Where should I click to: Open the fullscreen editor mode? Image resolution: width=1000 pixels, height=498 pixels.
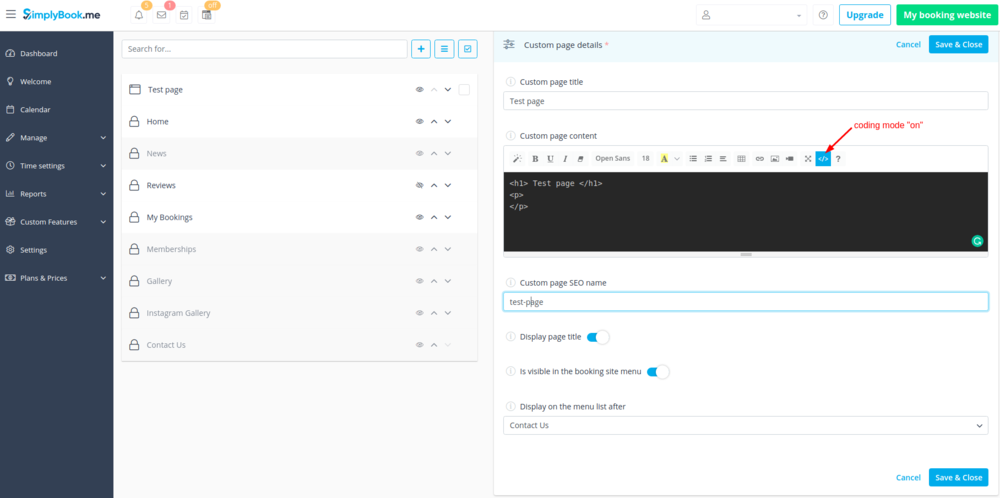[x=808, y=158]
